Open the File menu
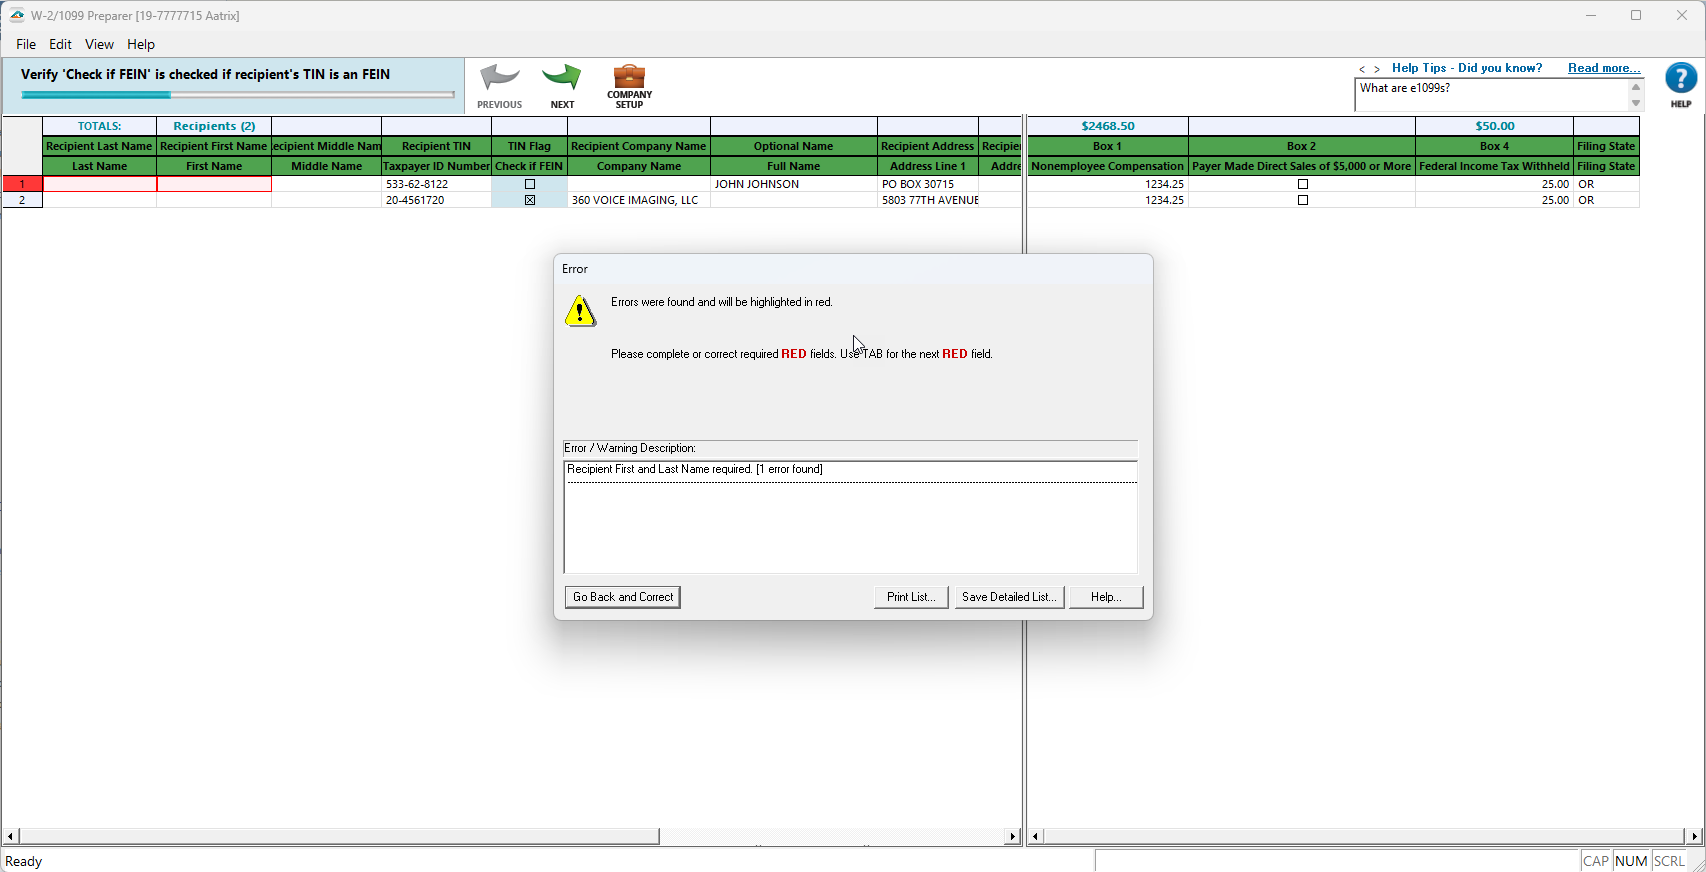This screenshot has height=872, width=1706. coord(26,44)
